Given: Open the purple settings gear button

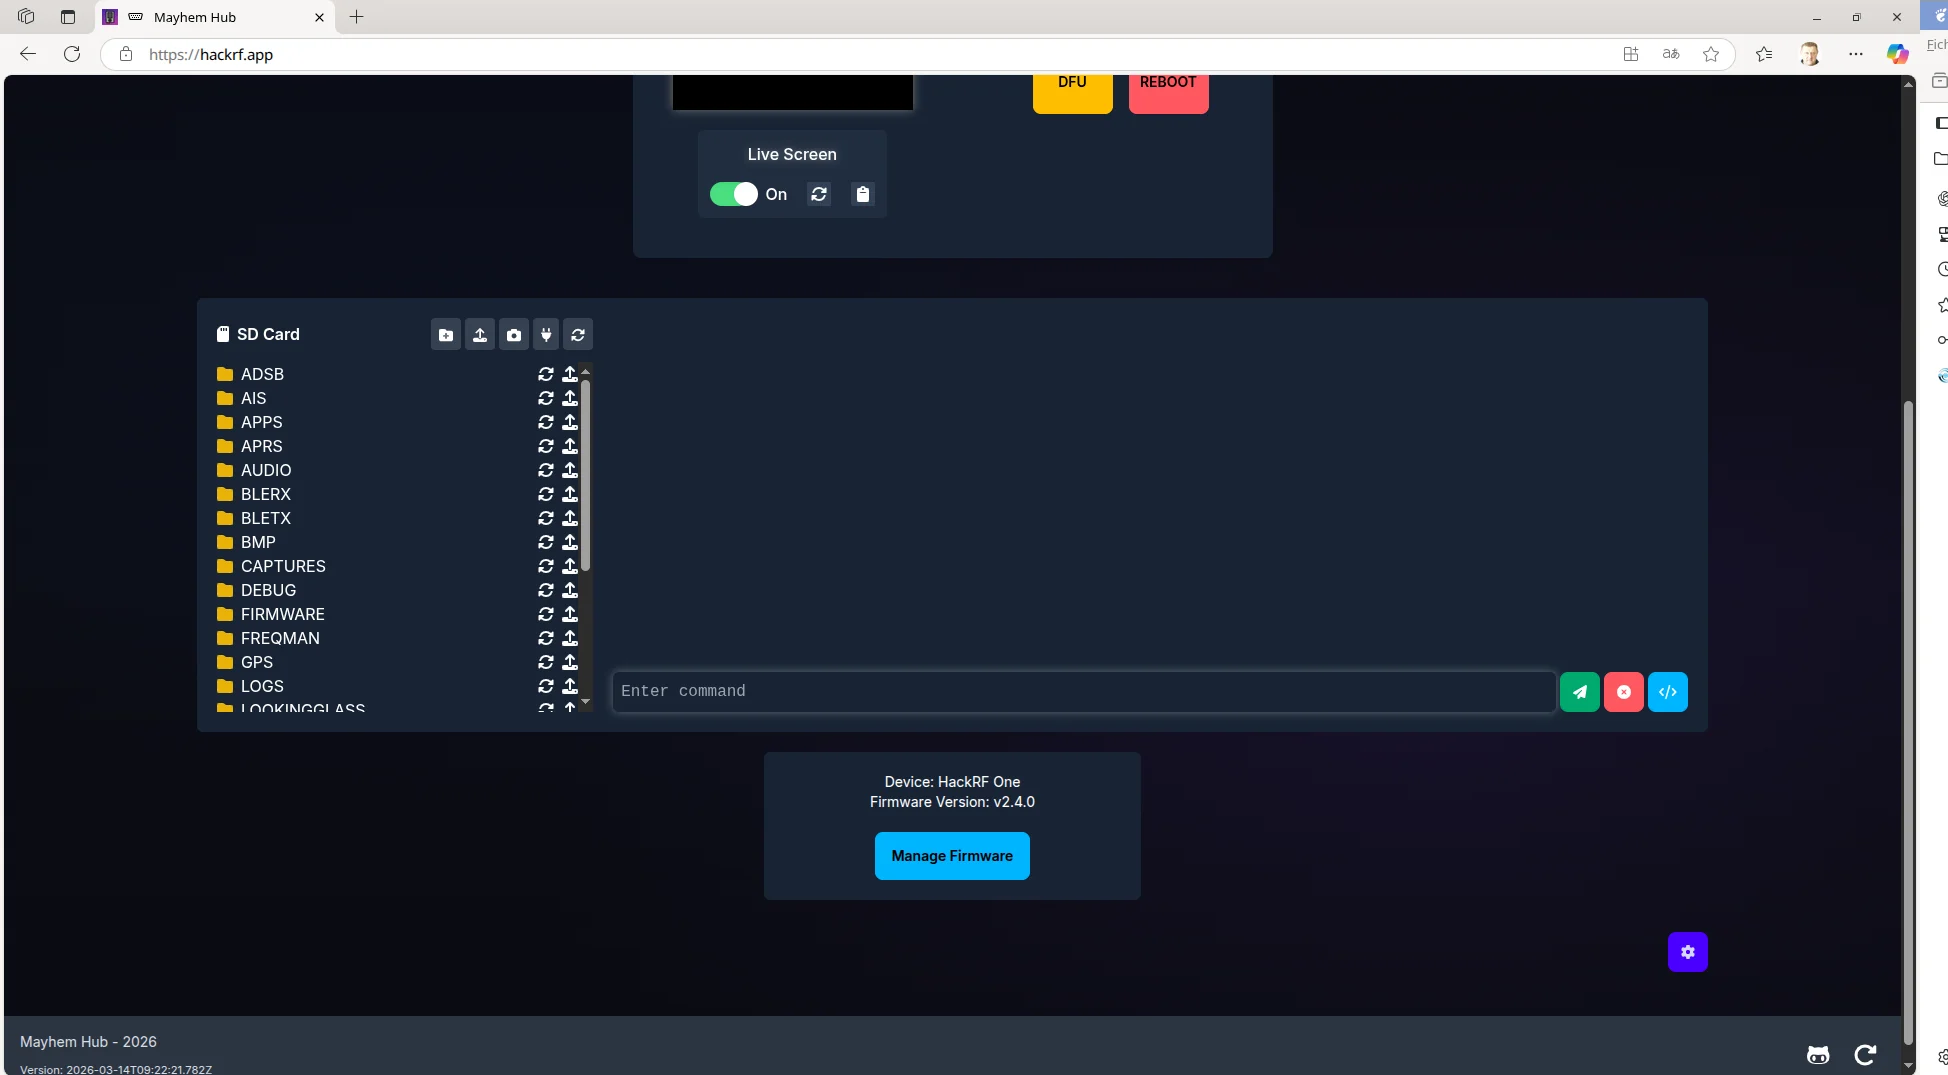Looking at the screenshot, I should coord(1688,952).
